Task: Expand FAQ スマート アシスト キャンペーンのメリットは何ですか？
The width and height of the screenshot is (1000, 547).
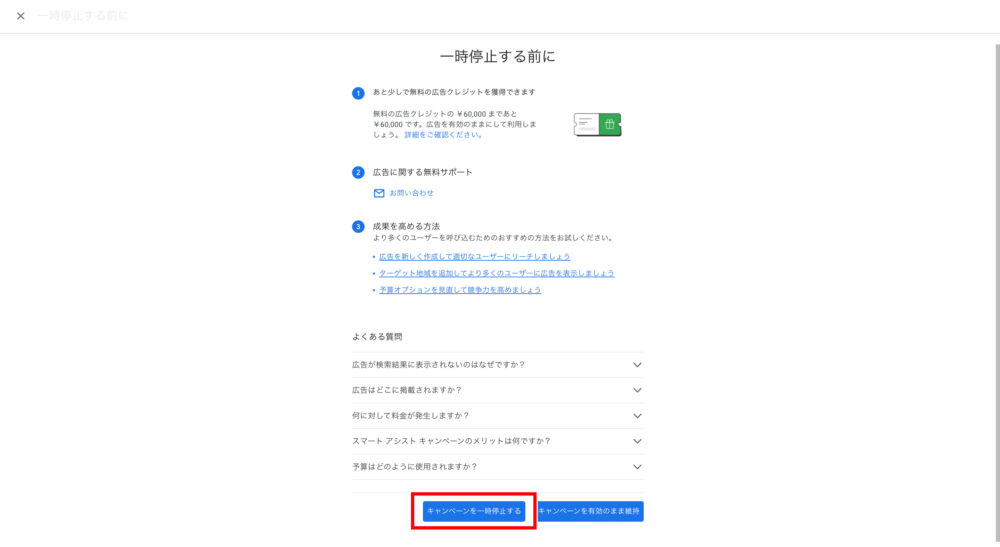Action: (497, 441)
